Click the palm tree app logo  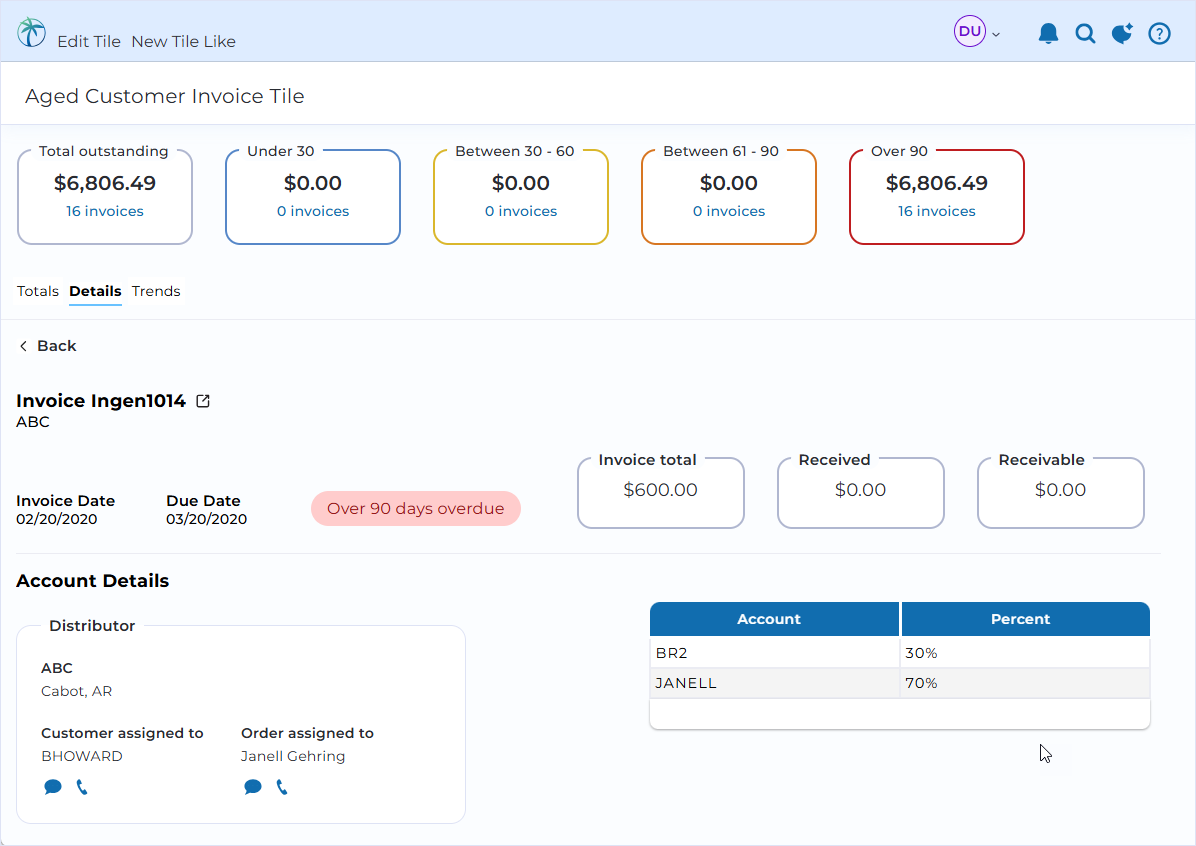[x=31, y=32]
